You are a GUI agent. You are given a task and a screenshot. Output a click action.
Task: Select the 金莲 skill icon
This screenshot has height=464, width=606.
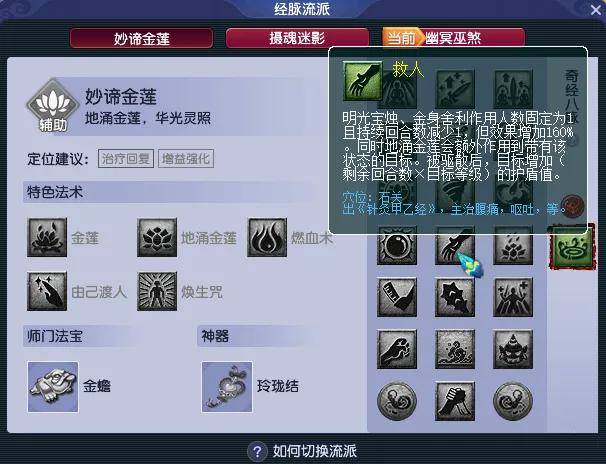47,237
